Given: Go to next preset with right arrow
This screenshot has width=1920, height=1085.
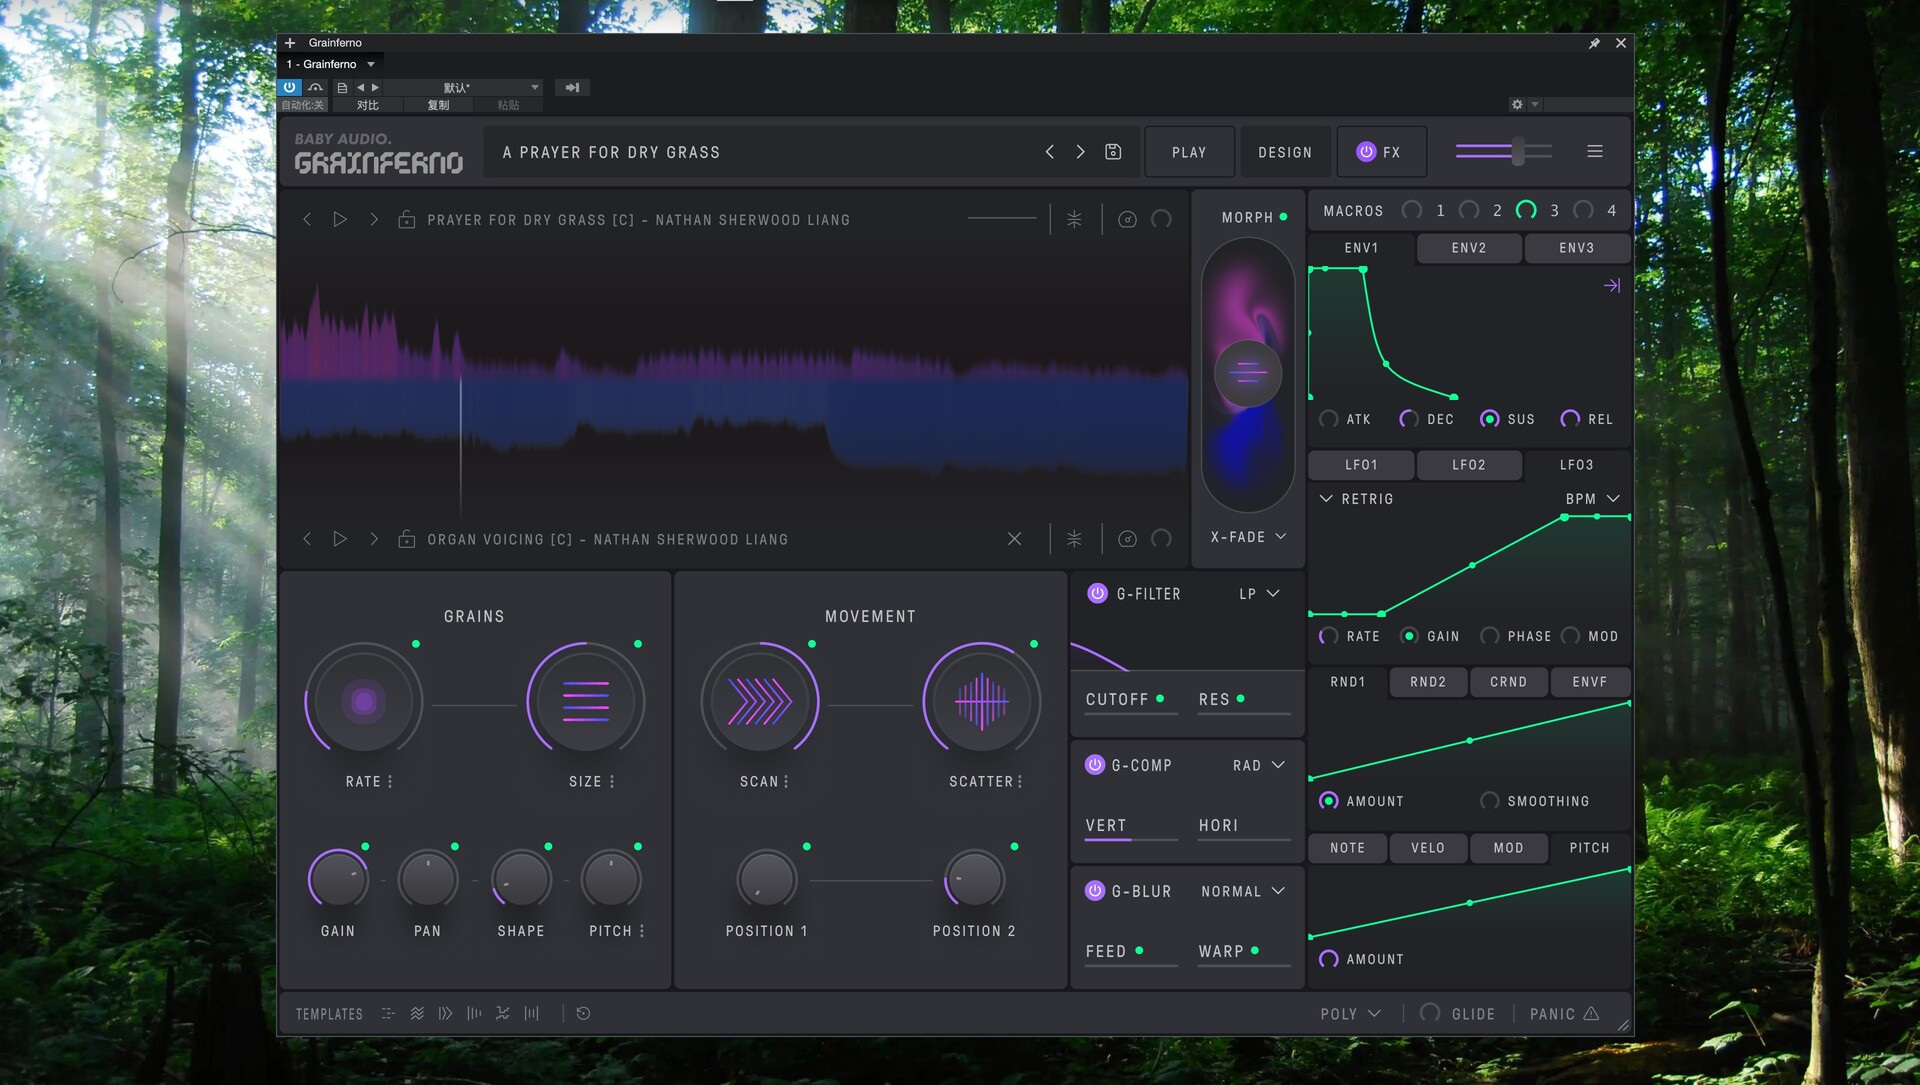Looking at the screenshot, I should click(x=1080, y=152).
